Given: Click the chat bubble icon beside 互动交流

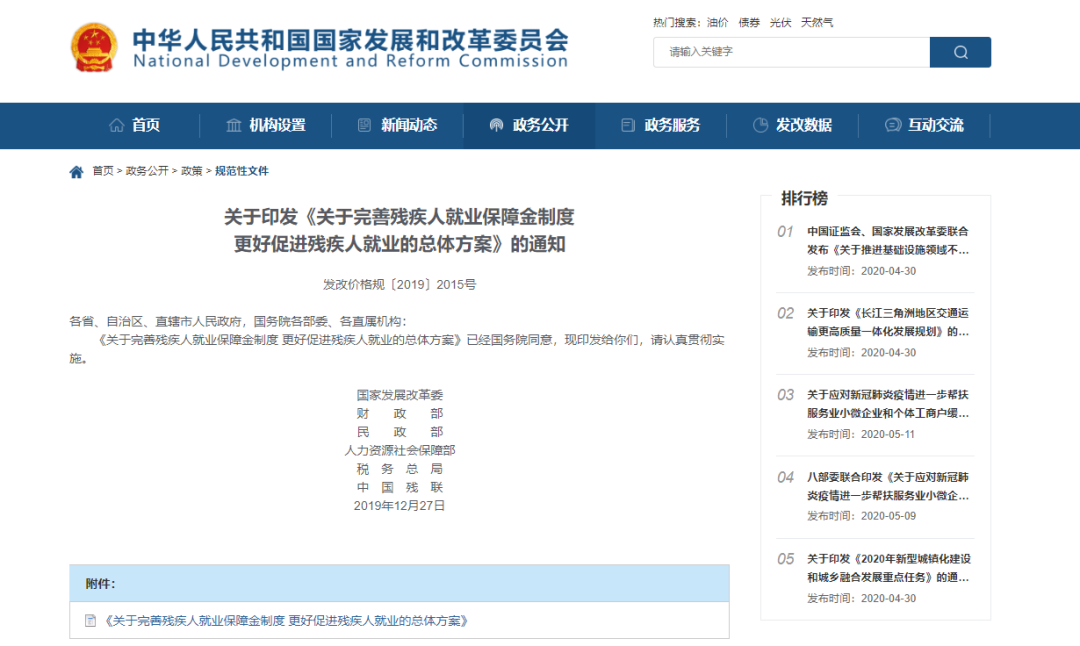Looking at the screenshot, I should point(893,125).
